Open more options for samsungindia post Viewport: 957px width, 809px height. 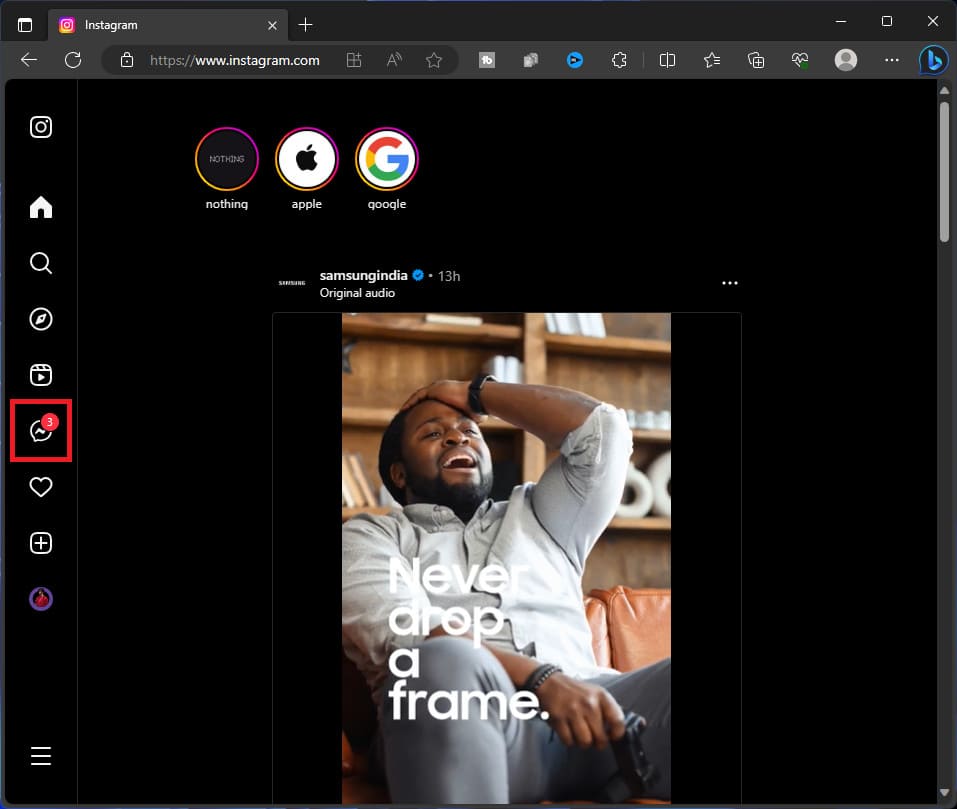pyautogui.click(x=730, y=283)
